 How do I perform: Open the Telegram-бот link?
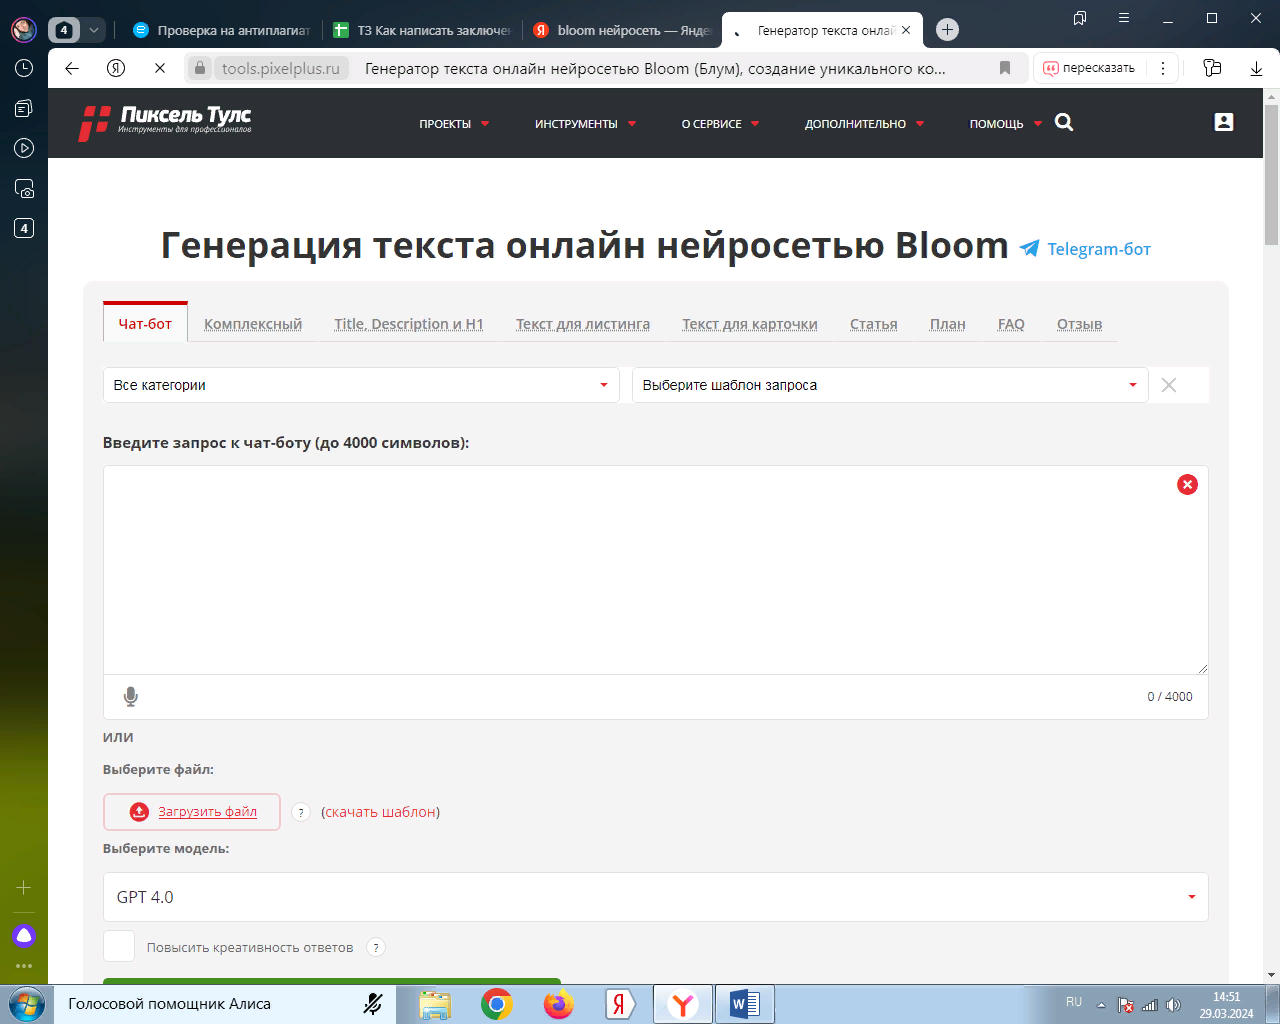[1086, 249]
